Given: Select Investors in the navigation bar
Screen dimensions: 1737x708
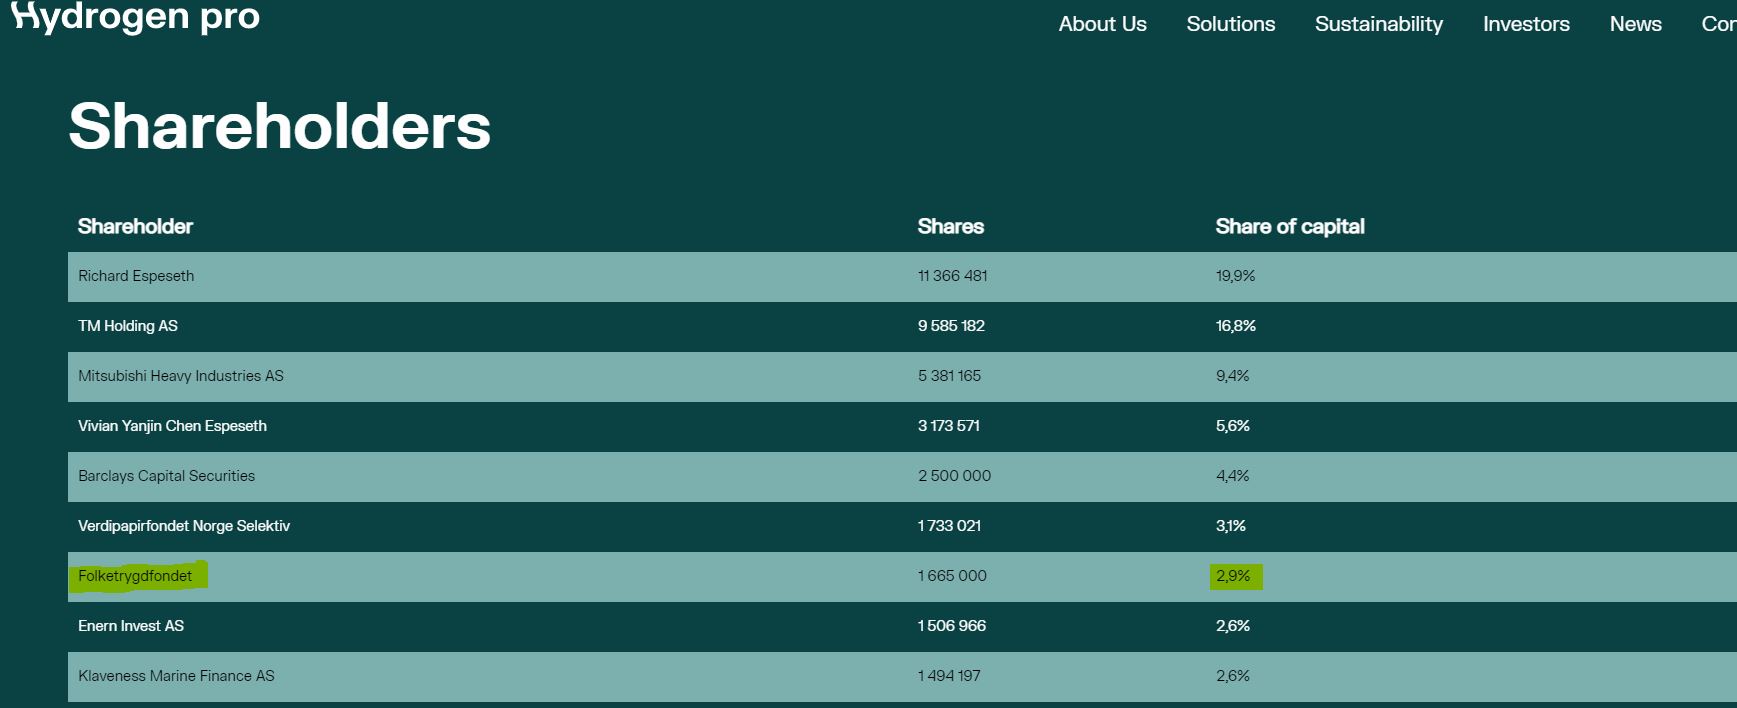Looking at the screenshot, I should (1525, 24).
